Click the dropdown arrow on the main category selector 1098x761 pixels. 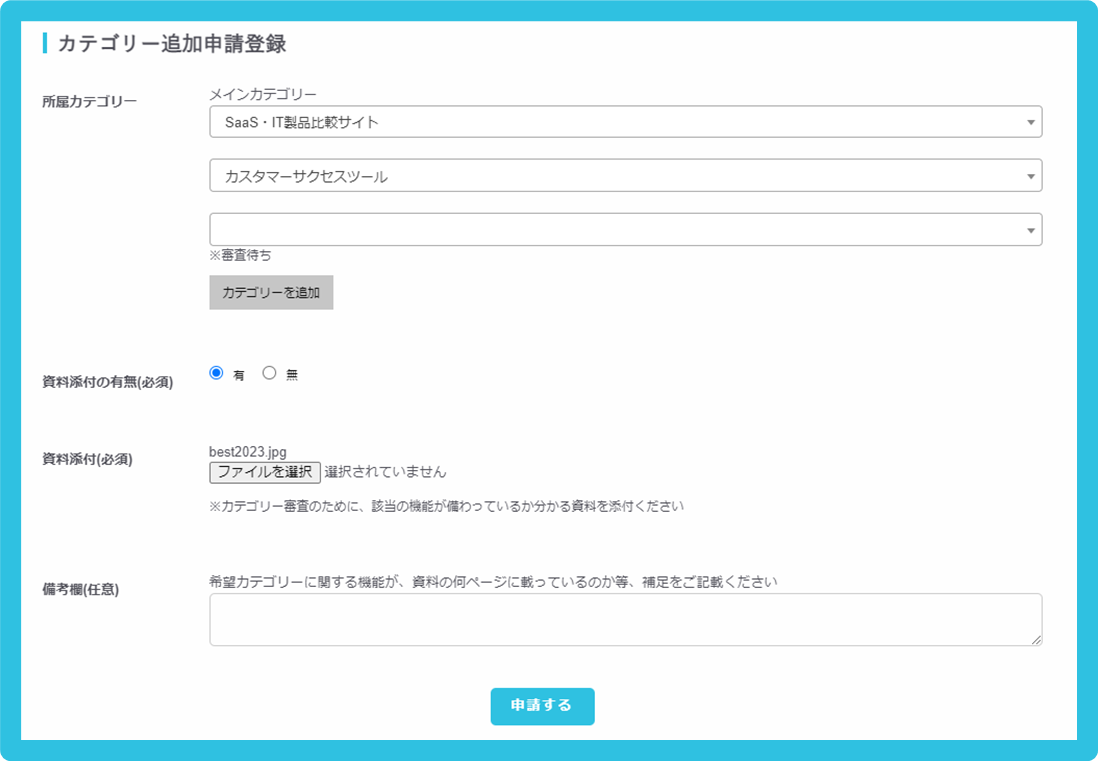coord(1032,121)
